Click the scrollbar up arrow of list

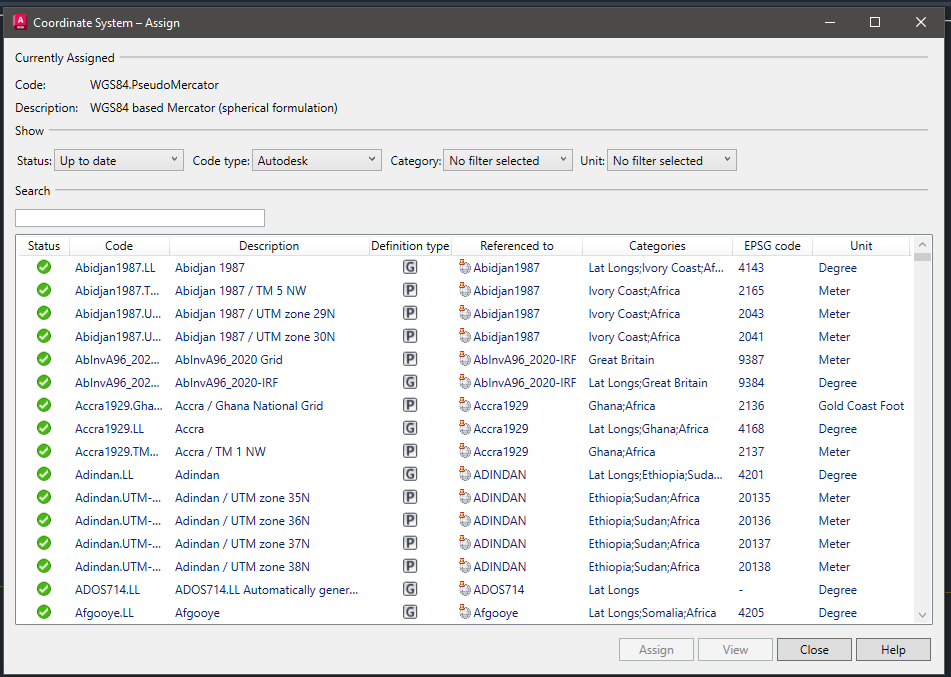(x=922, y=244)
